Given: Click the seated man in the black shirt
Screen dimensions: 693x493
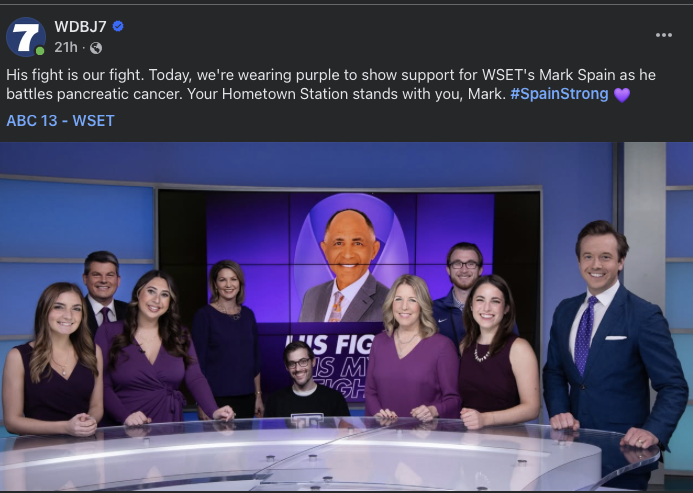Looking at the screenshot, I should pyautogui.click(x=305, y=380).
